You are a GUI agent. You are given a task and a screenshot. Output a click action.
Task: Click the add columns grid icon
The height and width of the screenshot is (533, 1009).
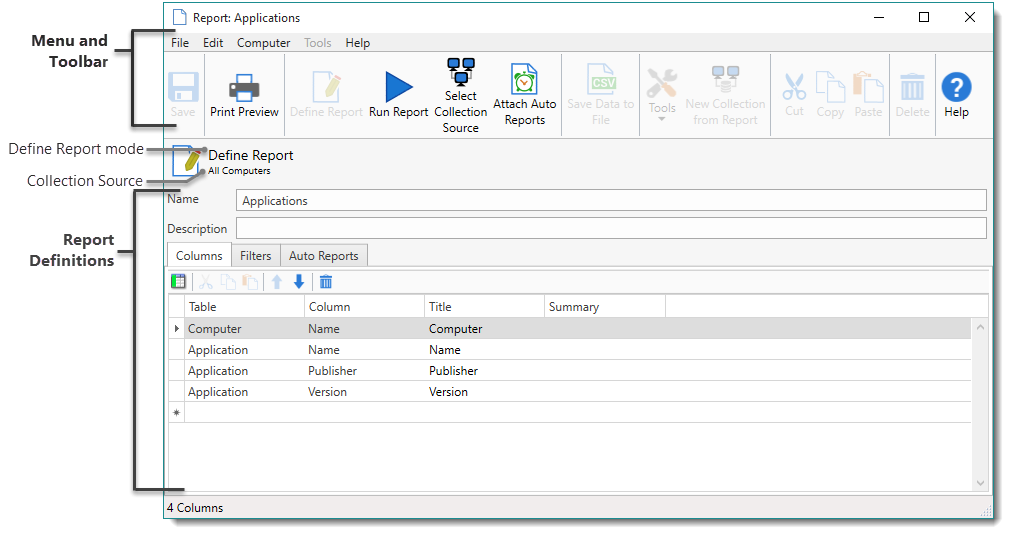179,282
